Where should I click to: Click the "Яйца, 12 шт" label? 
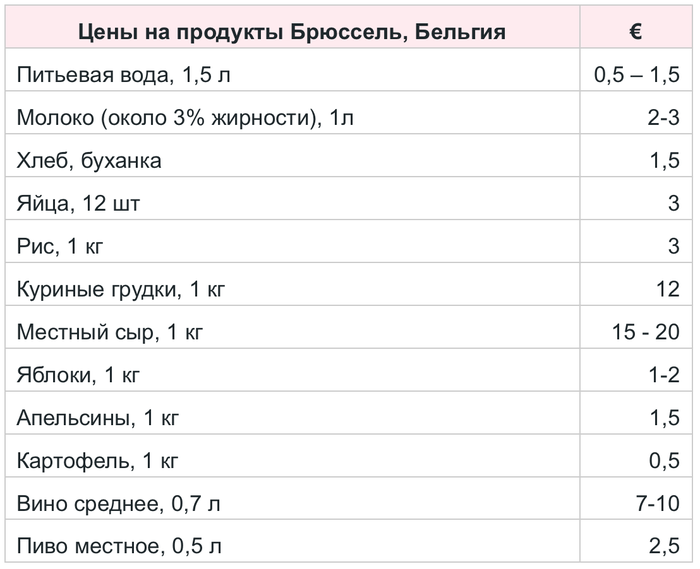(x=79, y=204)
